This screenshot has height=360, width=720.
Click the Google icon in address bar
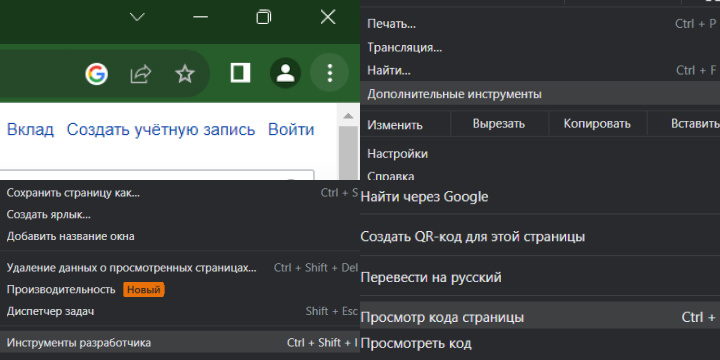pyautogui.click(x=96, y=73)
